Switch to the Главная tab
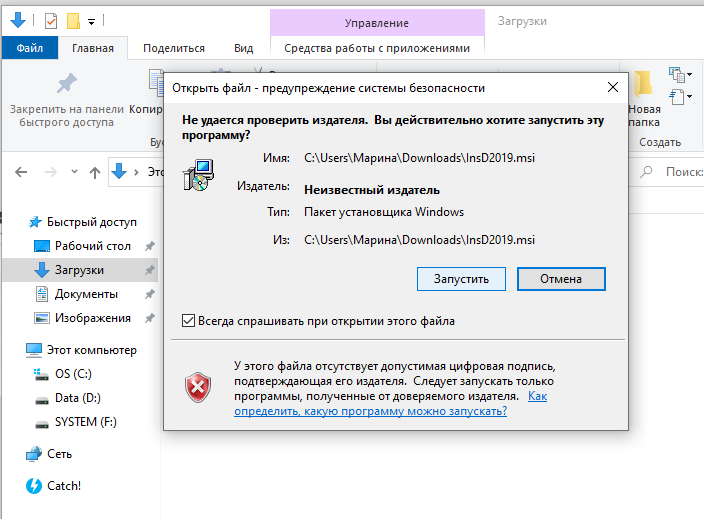 [x=93, y=48]
